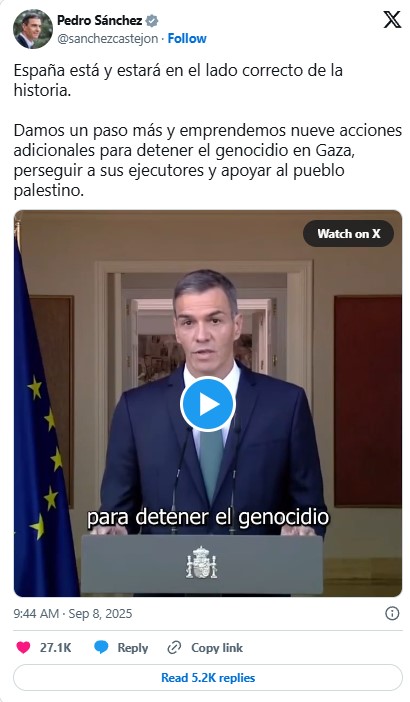410x702 pixels.
Task: Follow @sanchezcastejon
Action: coord(187,39)
